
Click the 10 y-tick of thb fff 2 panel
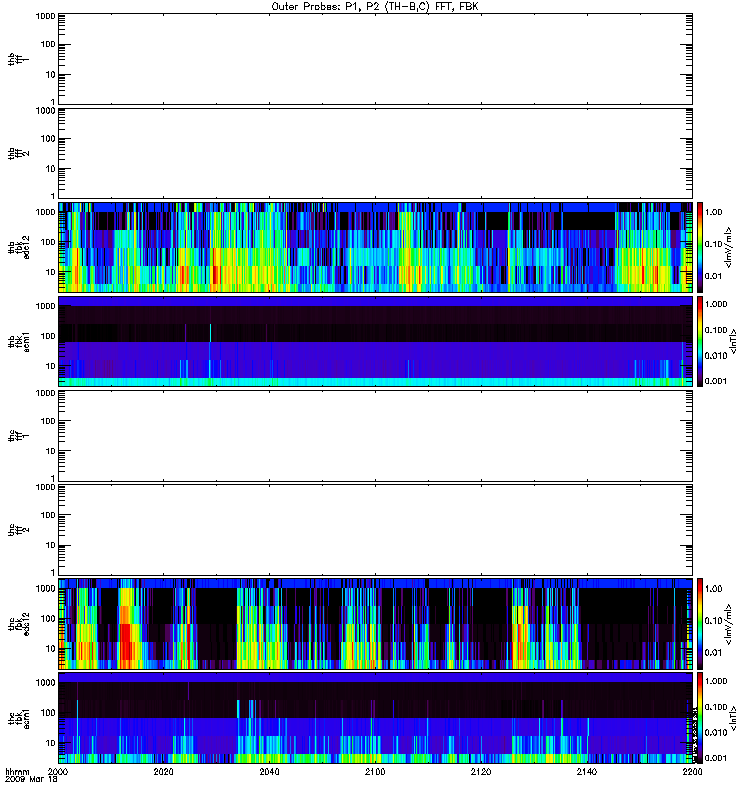[50, 169]
